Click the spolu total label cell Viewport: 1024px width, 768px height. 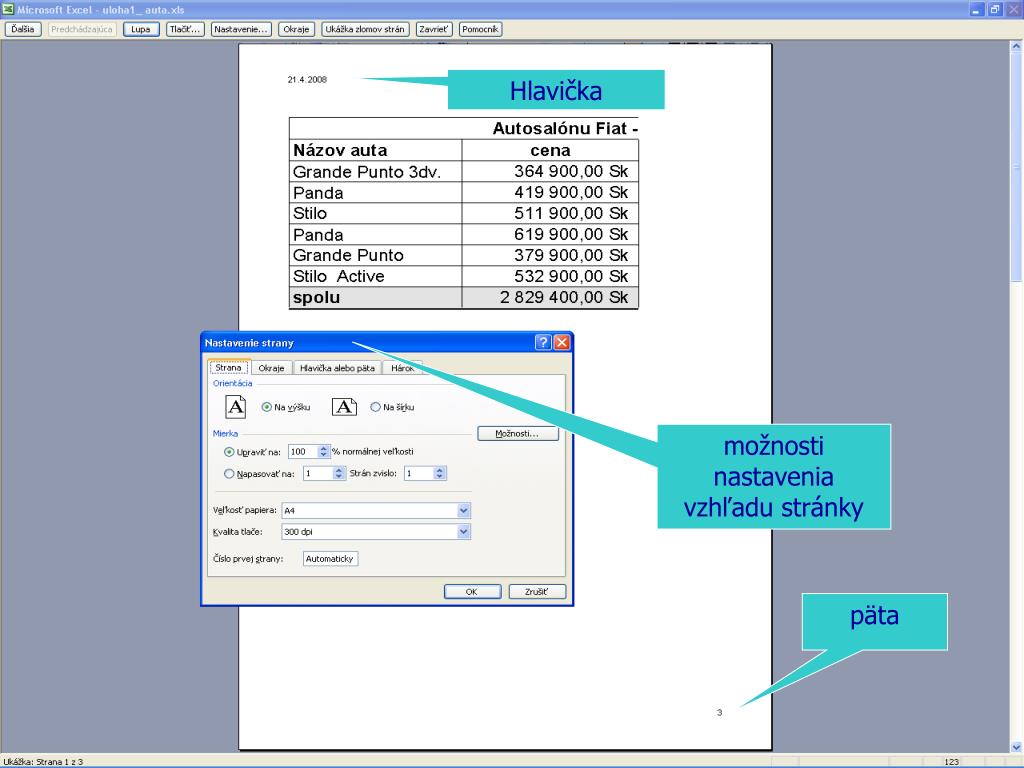coord(376,297)
